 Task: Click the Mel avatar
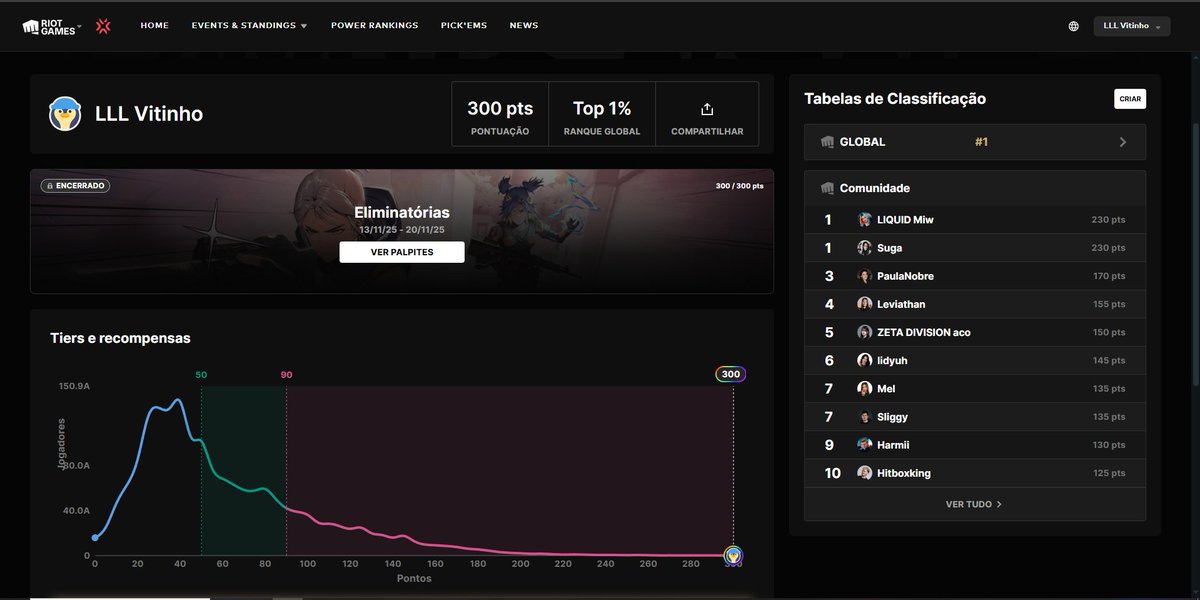(864, 388)
